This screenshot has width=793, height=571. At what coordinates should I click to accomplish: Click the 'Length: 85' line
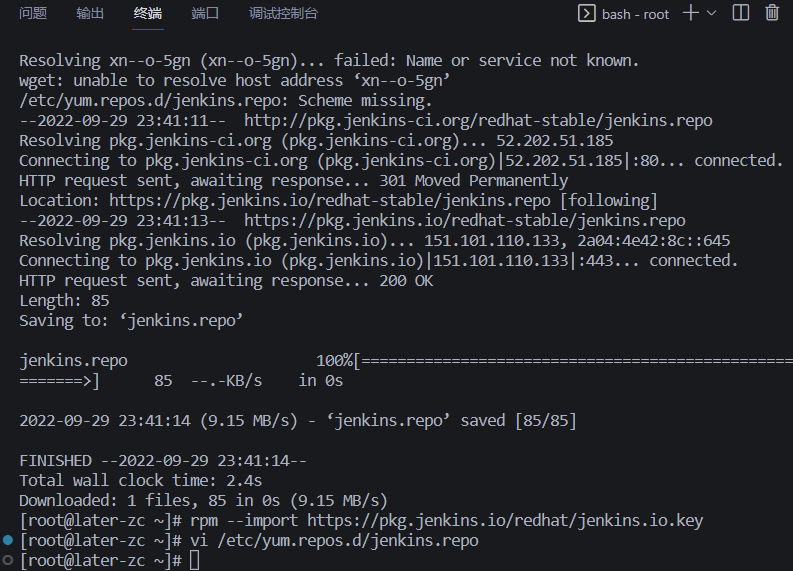(x=64, y=301)
